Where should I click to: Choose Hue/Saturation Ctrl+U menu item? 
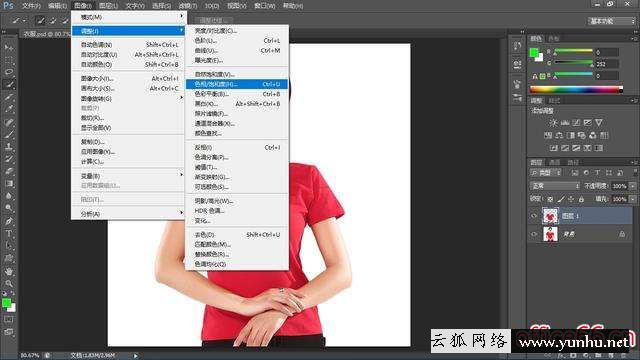click(x=237, y=84)
